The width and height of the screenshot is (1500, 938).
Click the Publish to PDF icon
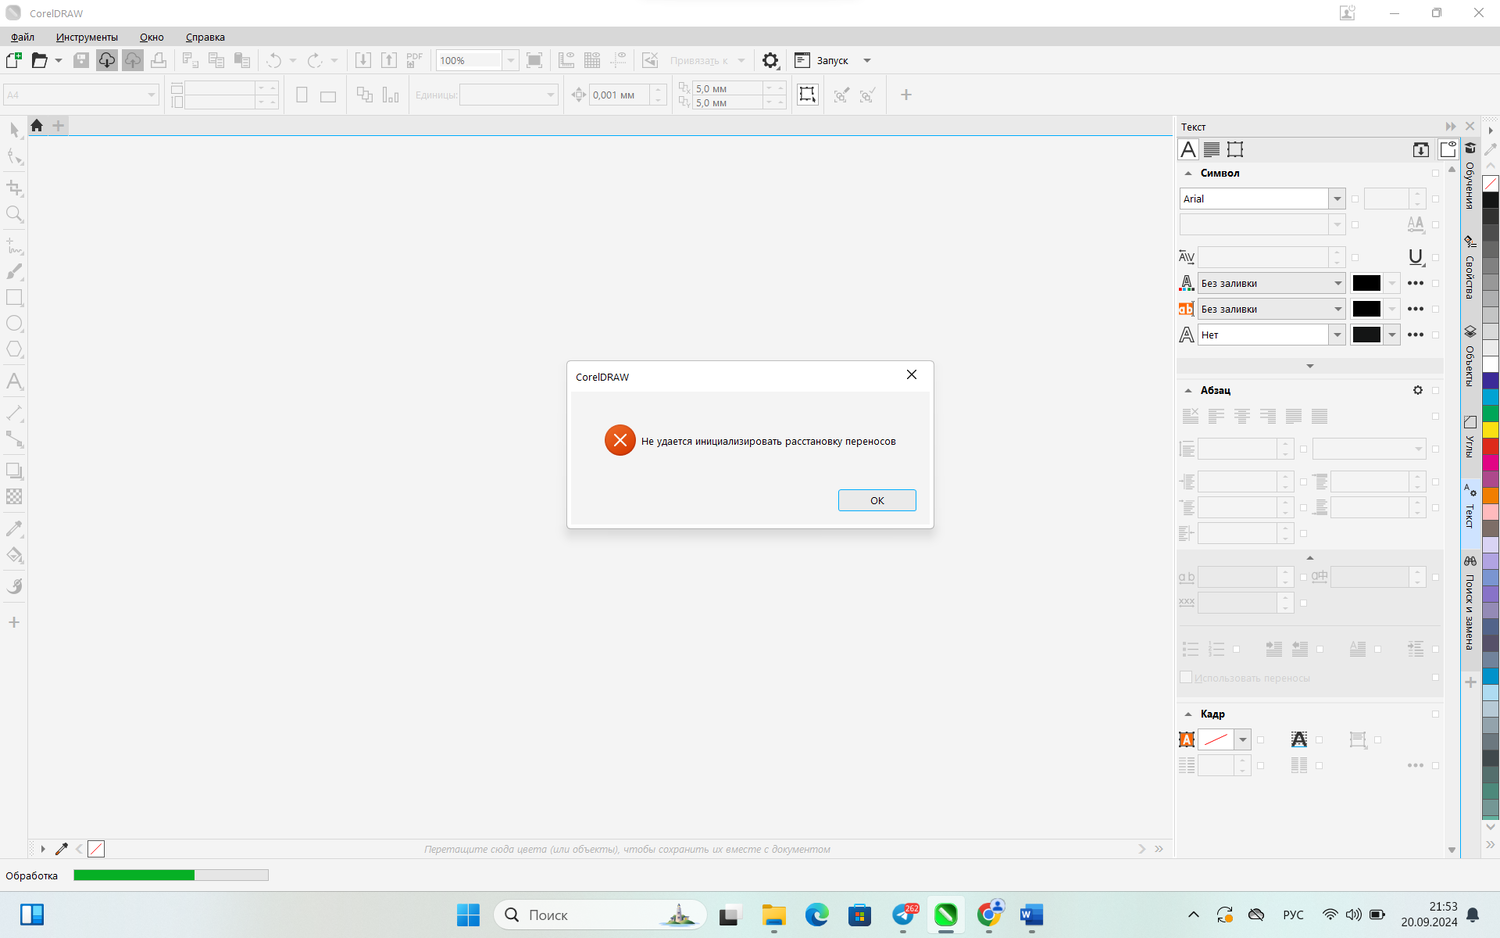coord(414,60)
